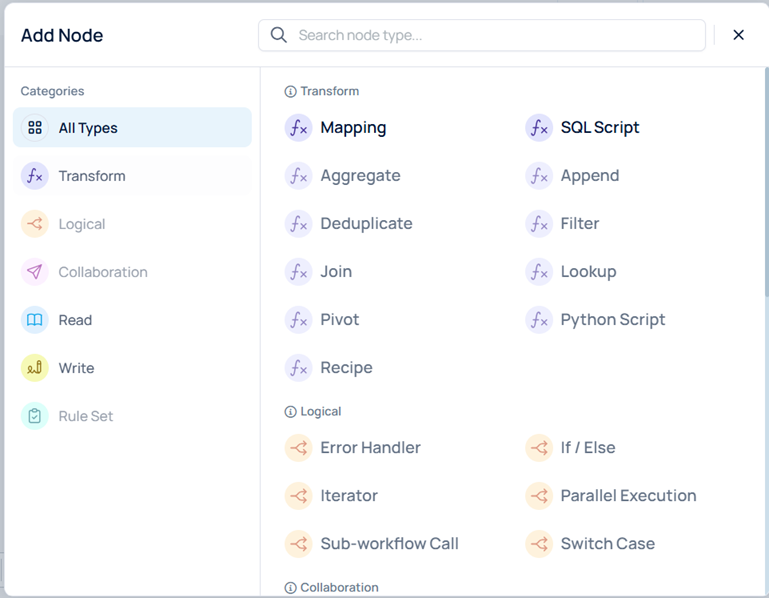Open the Transform category in sidebar
The height and width of the screenshot is (598, 769).
click(92, 176)
